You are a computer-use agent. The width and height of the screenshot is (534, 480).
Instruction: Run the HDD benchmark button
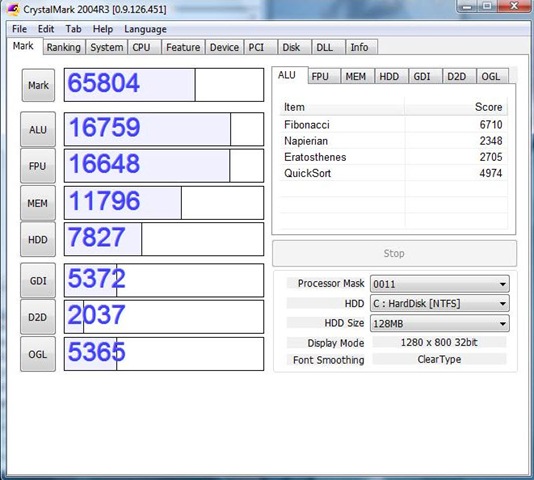click(x=38, y=239)
